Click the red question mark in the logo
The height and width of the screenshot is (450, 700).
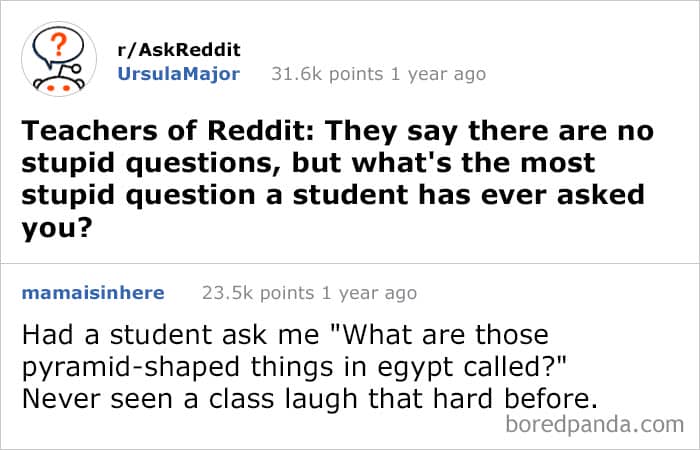(59, 47)
